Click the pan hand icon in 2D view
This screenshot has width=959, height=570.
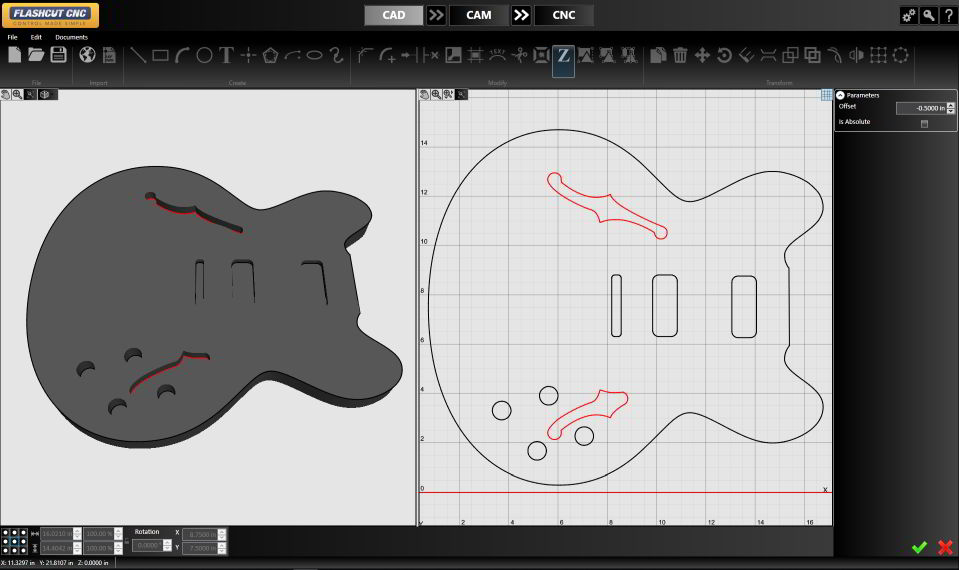424,94
